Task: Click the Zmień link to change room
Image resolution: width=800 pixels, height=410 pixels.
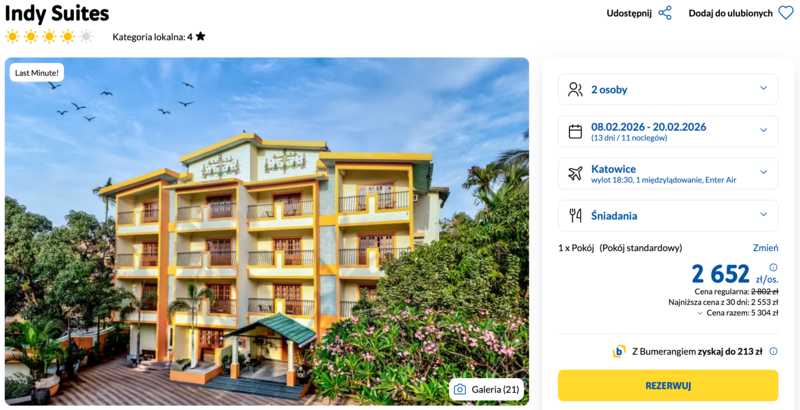Action: [x=765, y=248]
